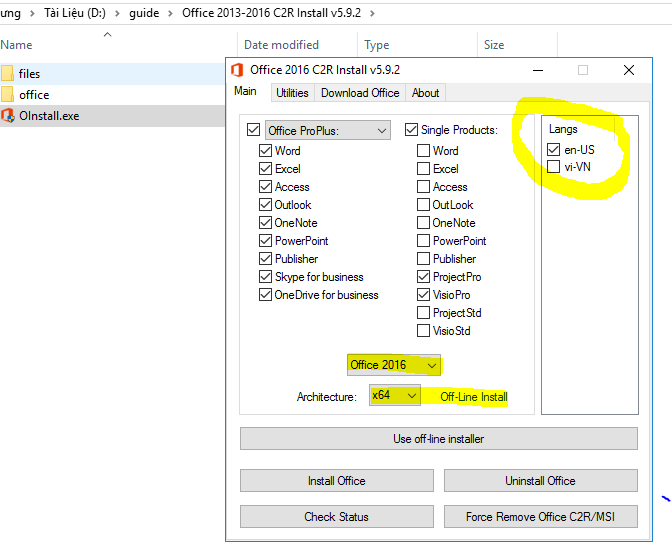Open the Office 2016 version dropdown

[394, 365]
